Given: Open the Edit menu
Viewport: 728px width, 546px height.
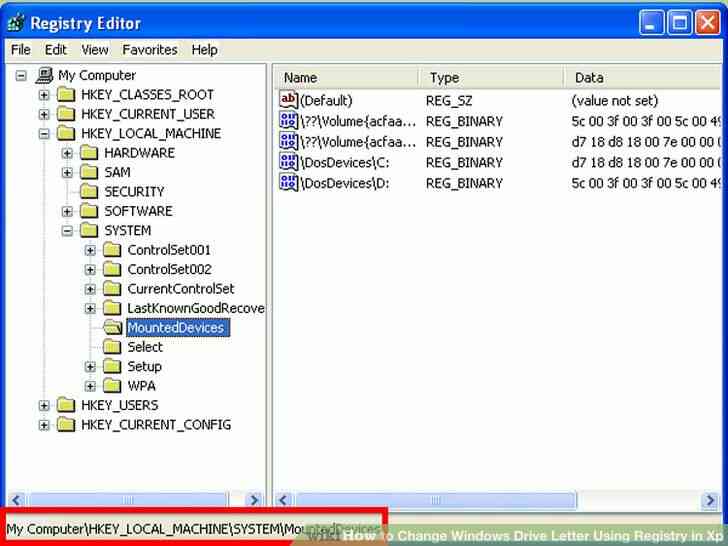Looking at the screenshot, I should (56, 50).
